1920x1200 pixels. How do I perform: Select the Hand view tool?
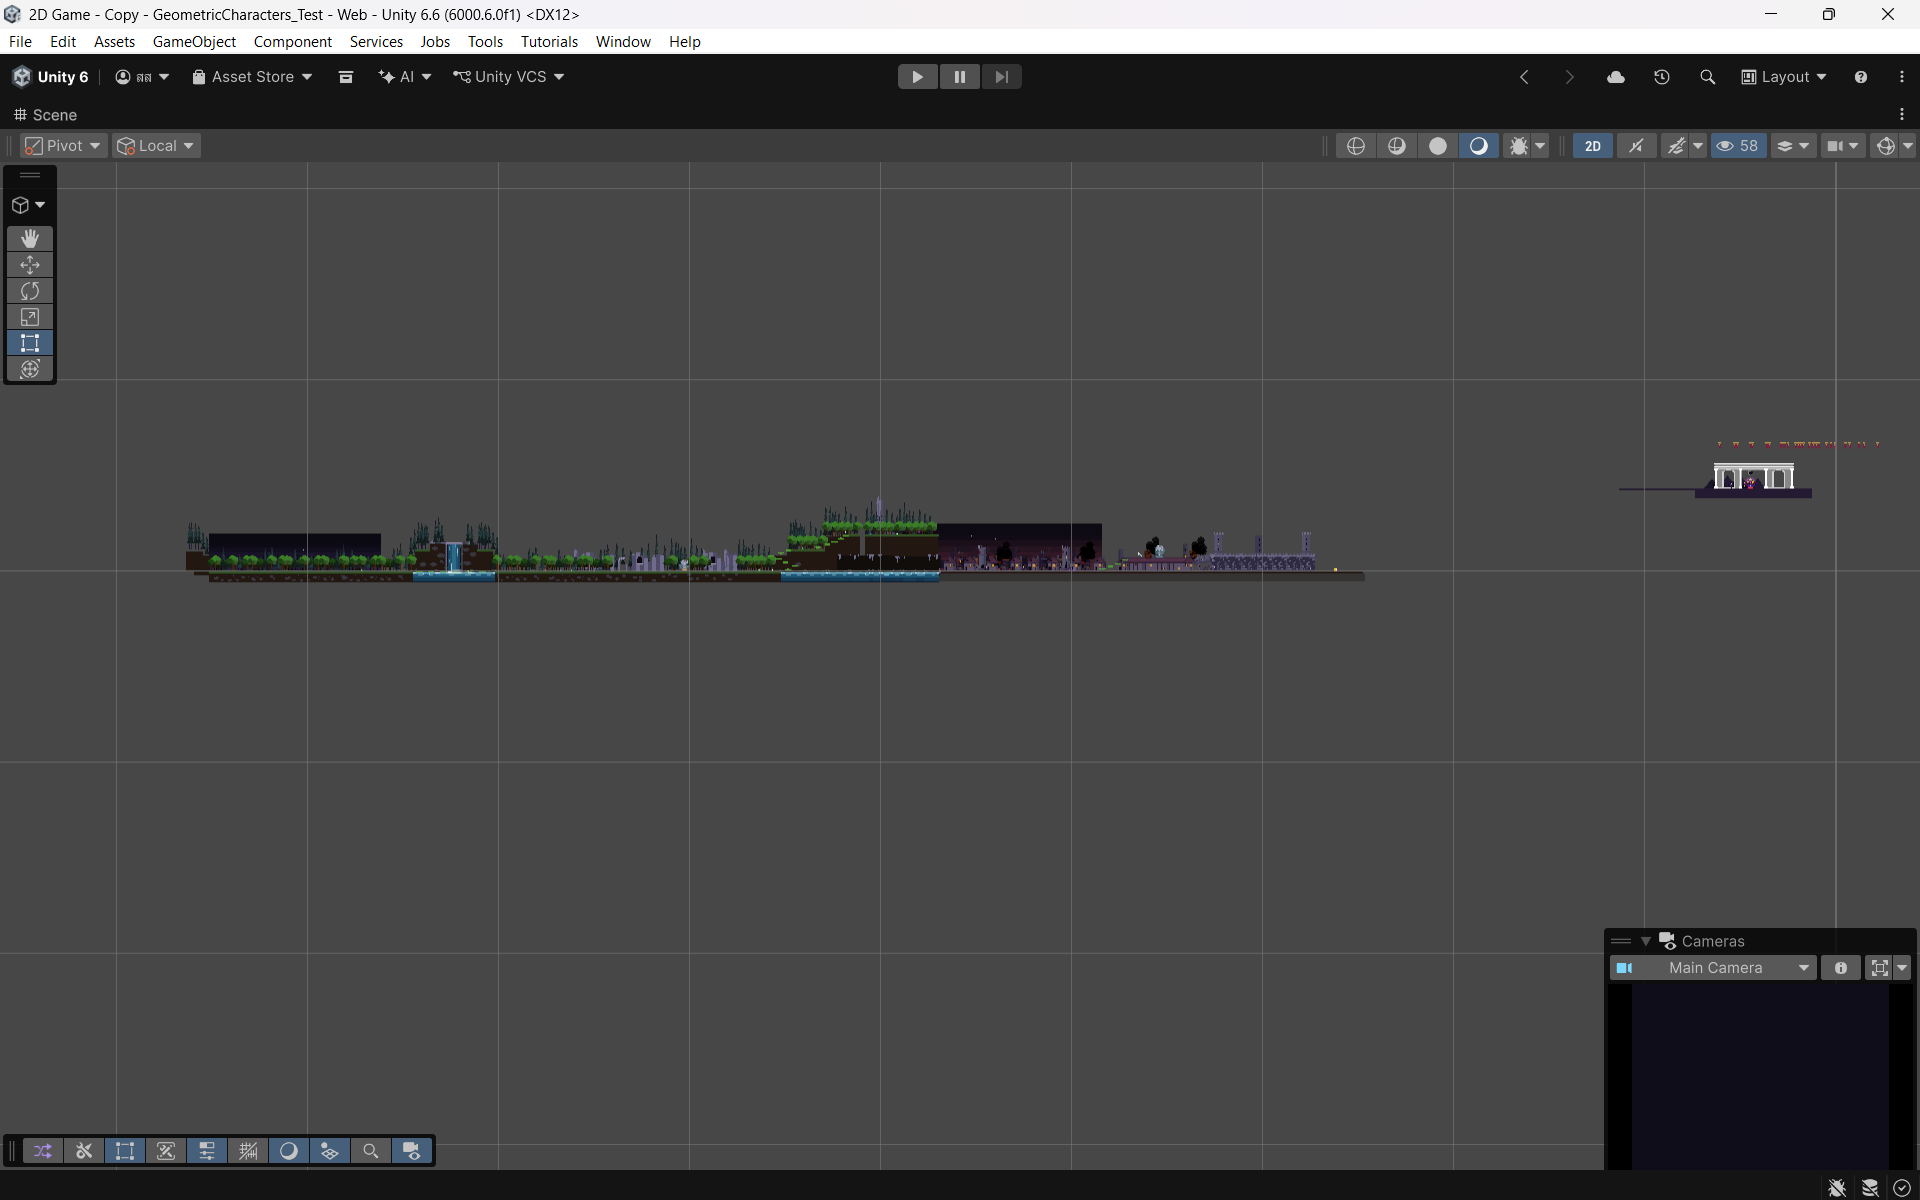pyautogui.click(x=30, y=238)
